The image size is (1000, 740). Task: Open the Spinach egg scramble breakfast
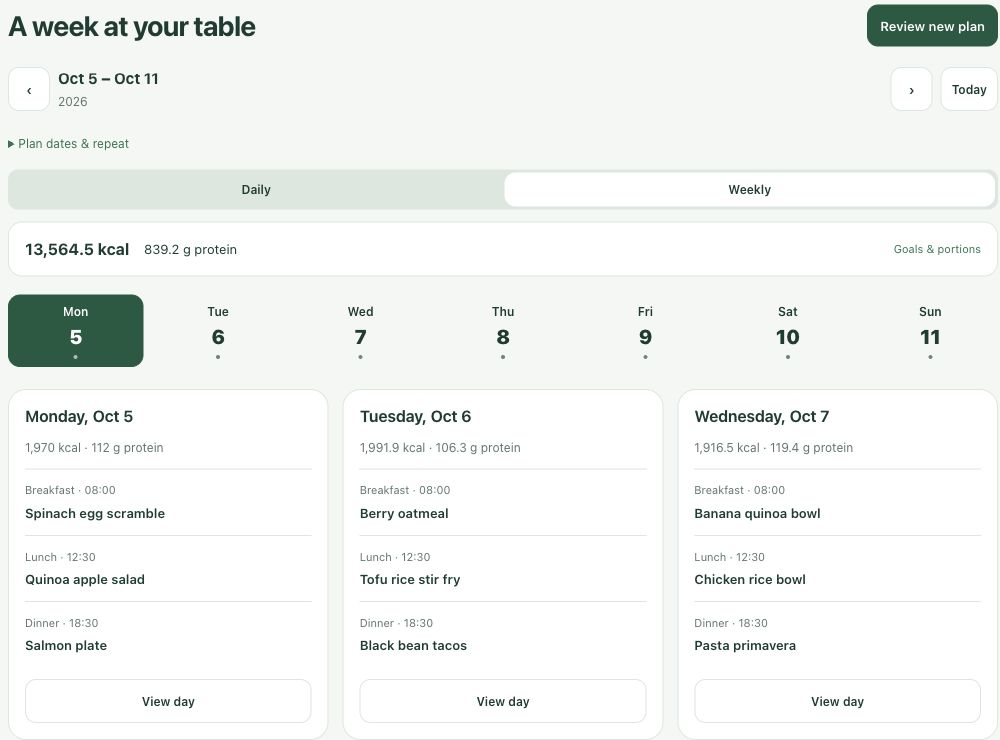coord(95,514)
